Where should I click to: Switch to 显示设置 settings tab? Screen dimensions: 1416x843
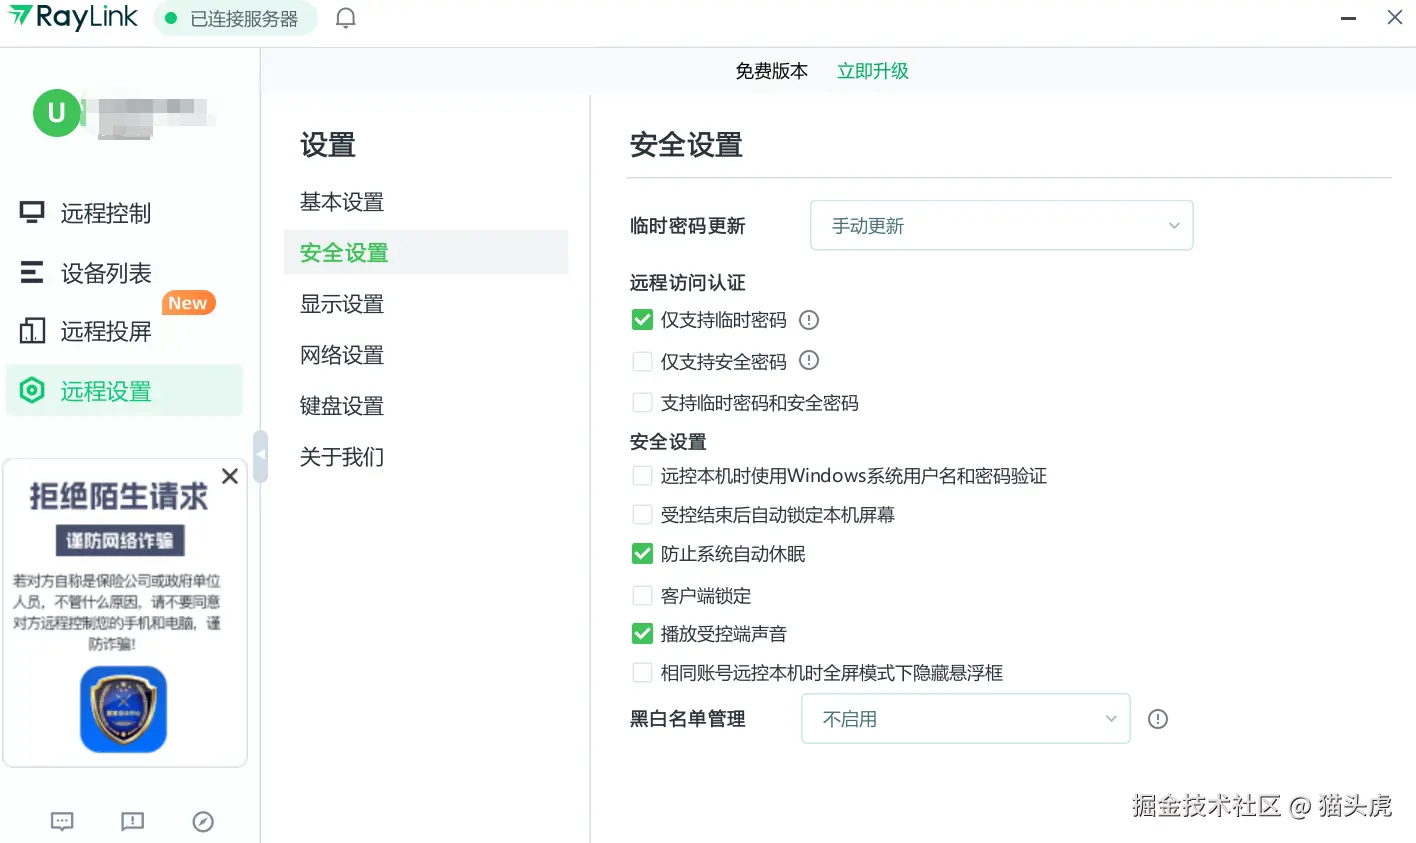(342, 304)
